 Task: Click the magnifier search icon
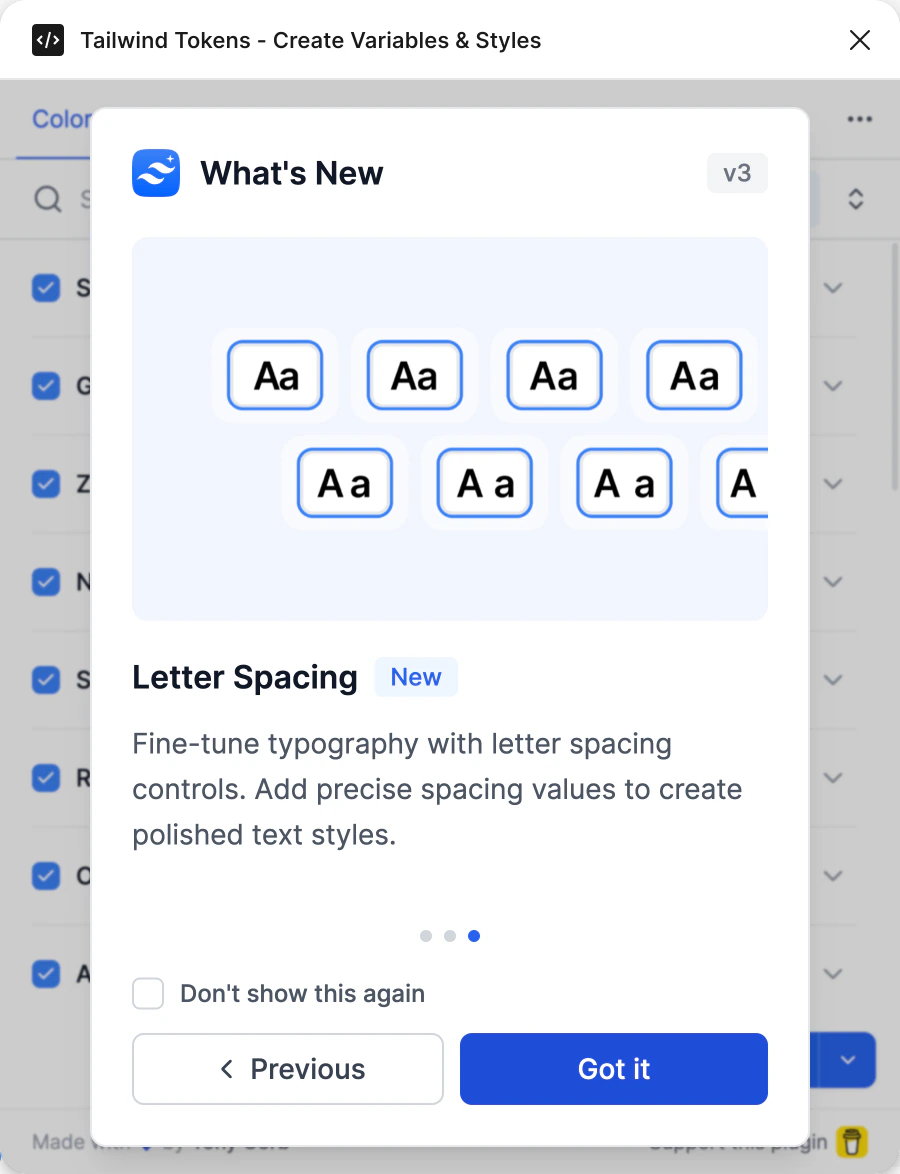coord(48,199)
